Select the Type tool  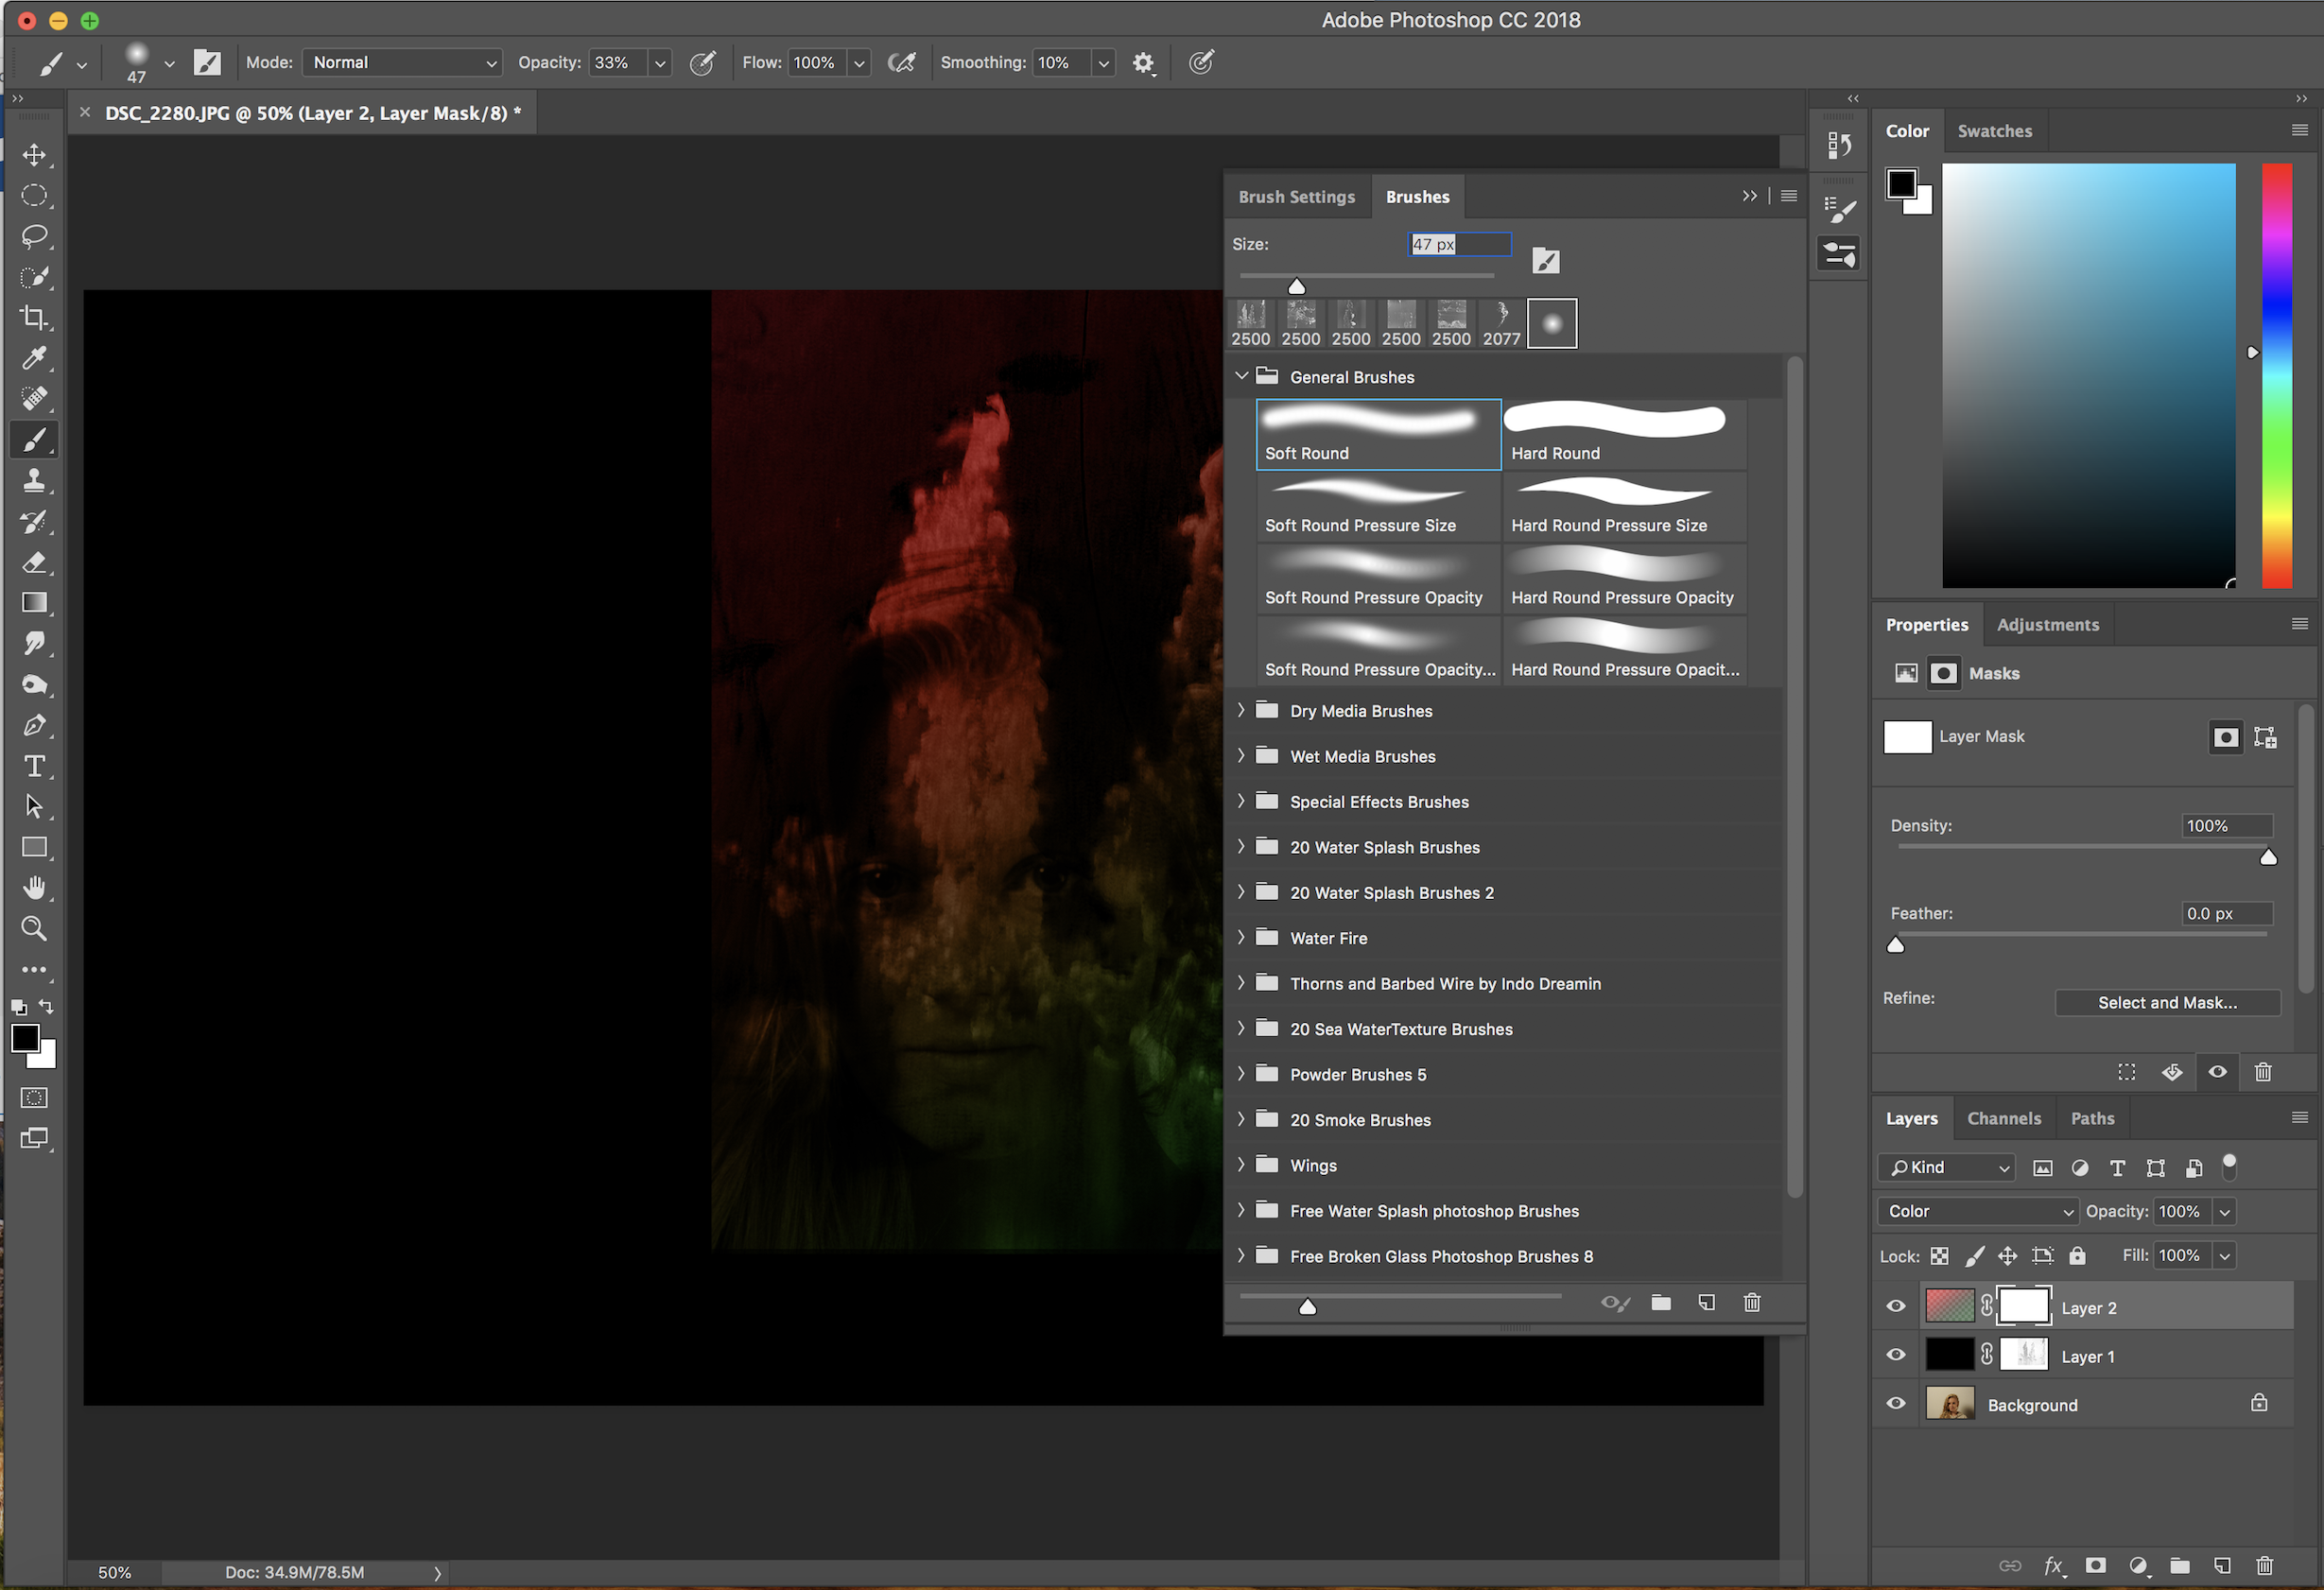pos(34,766)
